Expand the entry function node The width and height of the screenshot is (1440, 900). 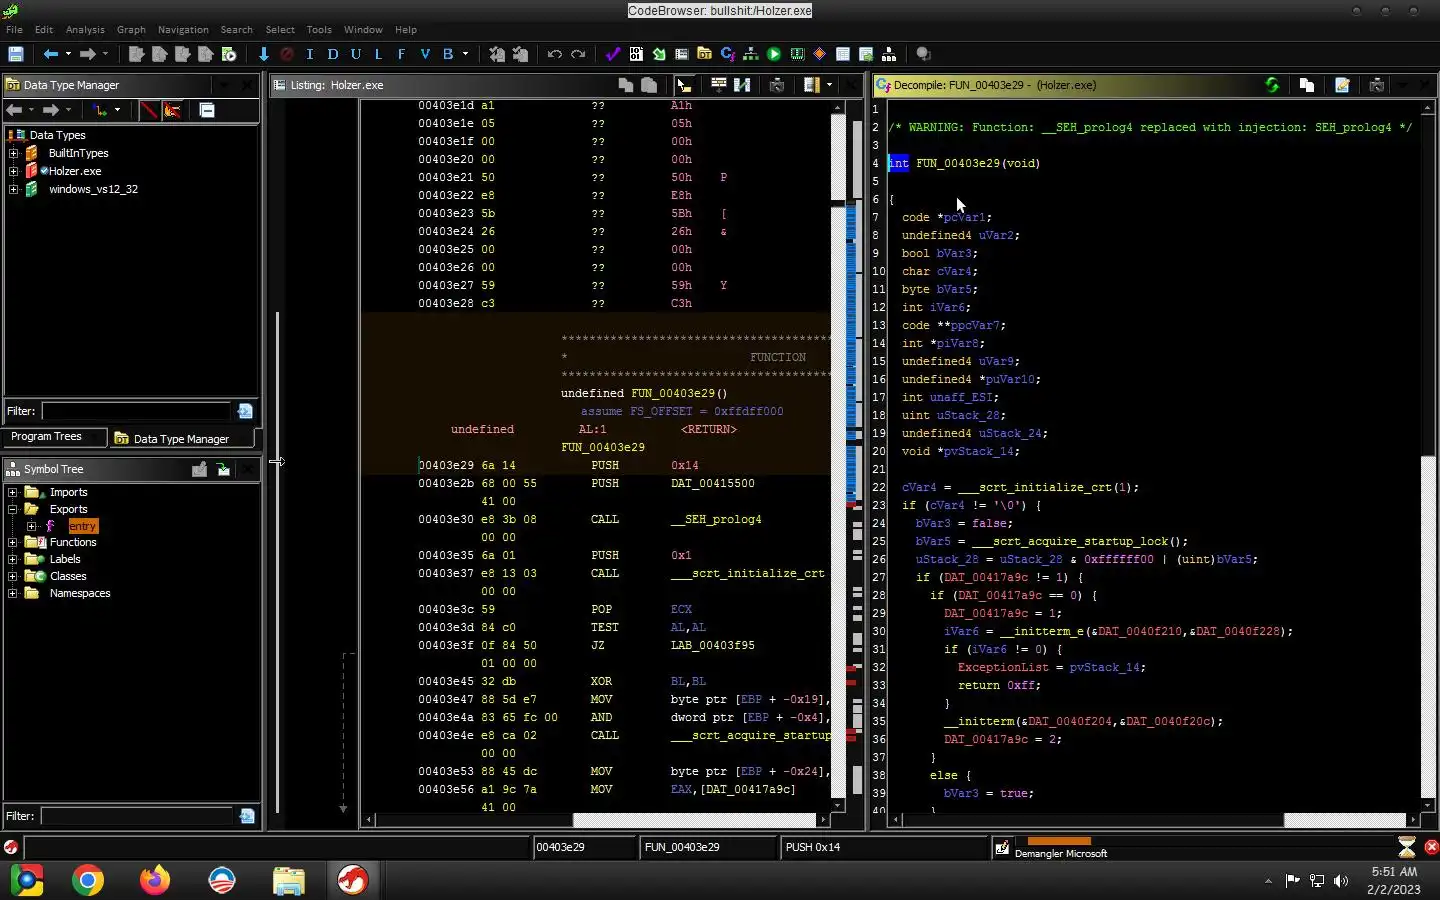point(32,526)
